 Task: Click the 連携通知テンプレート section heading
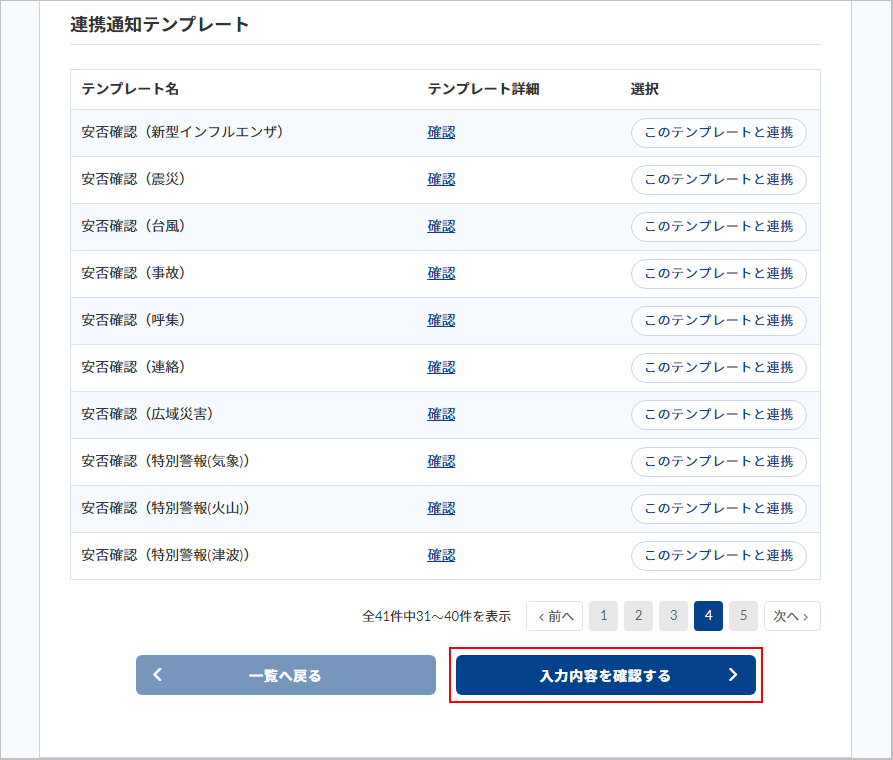pyautogui.click(x=159, y=24)
